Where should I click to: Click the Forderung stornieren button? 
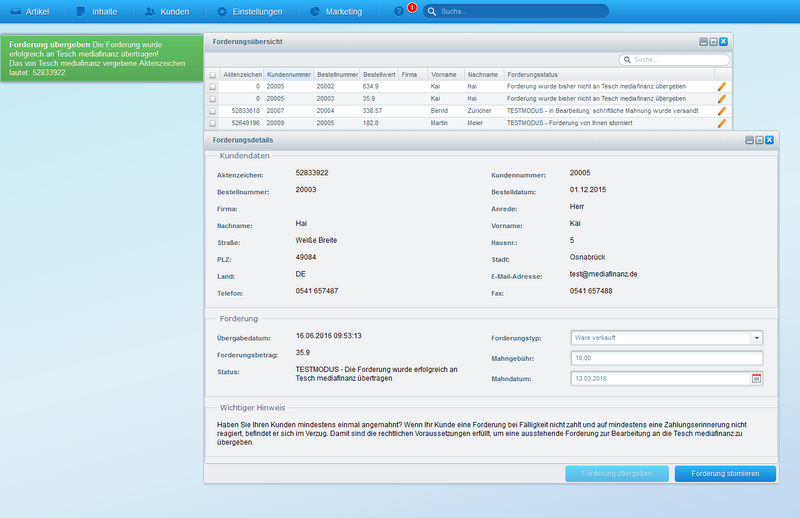pos(725,474)
